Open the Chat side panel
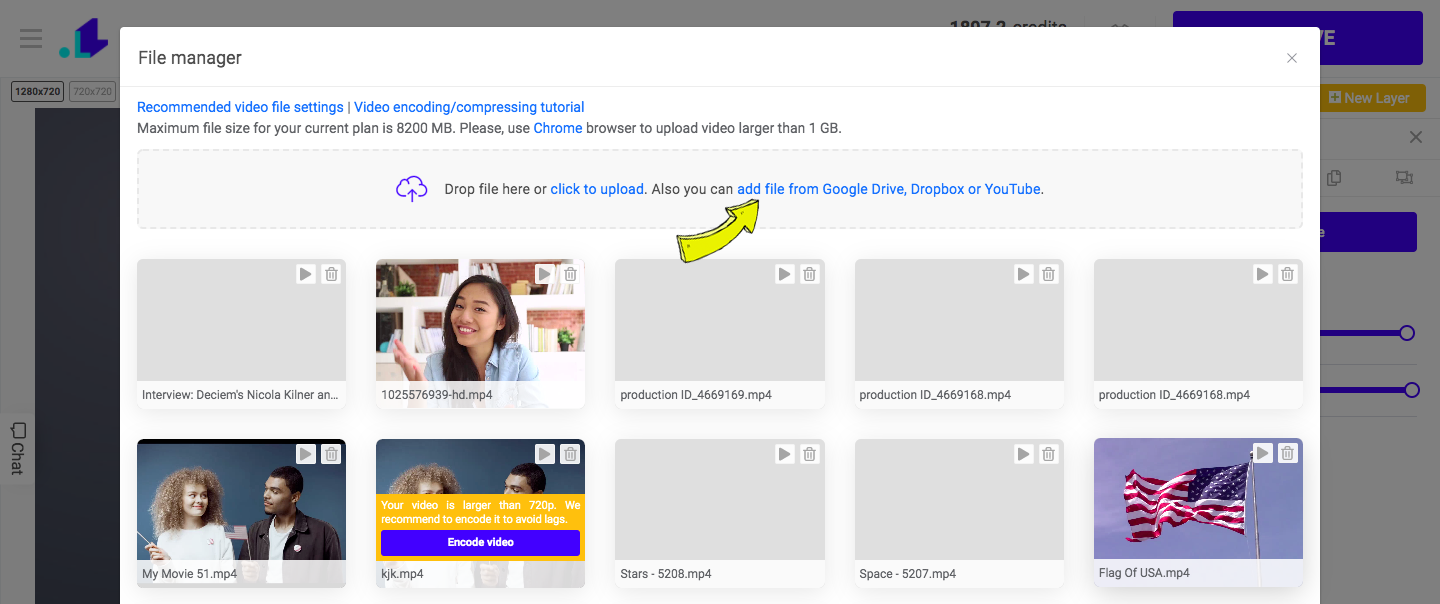The image size is (1440, 604). [x=17, y=448]
